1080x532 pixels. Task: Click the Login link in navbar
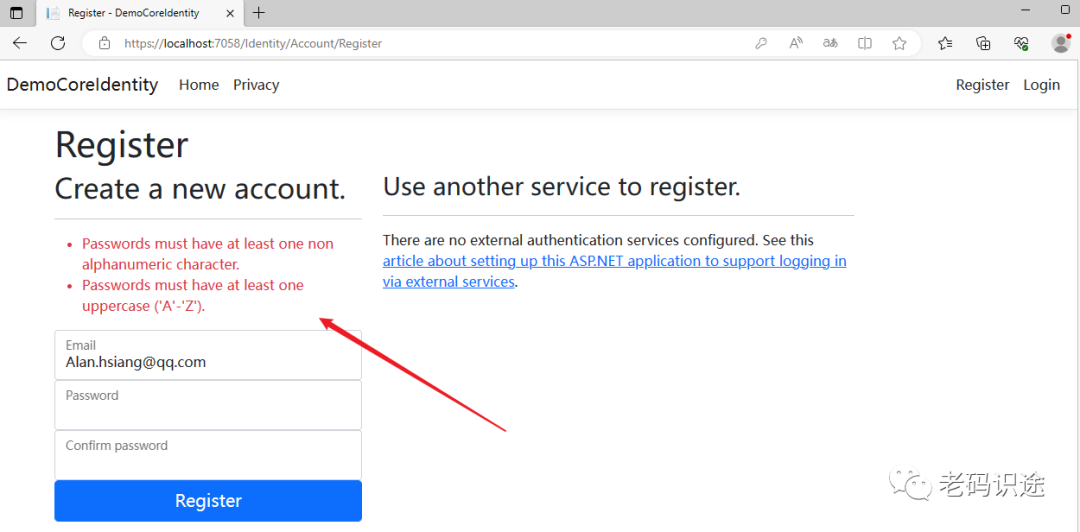pyautogui.click(x=1041, y=85)
